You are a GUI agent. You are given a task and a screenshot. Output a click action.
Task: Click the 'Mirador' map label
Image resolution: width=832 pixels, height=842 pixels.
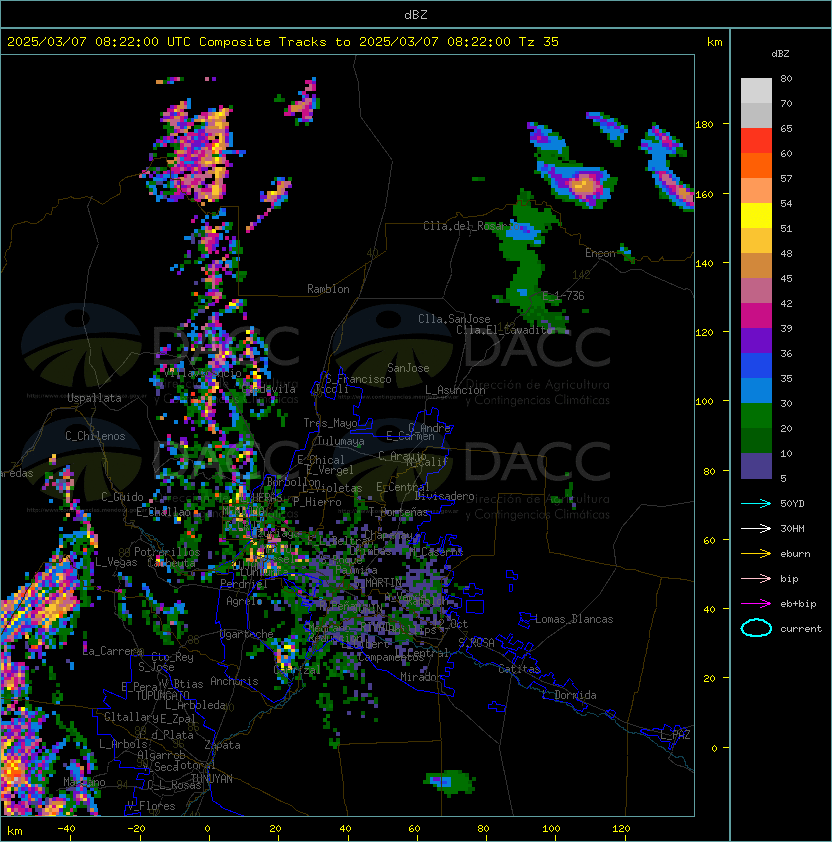coord(421,677)
